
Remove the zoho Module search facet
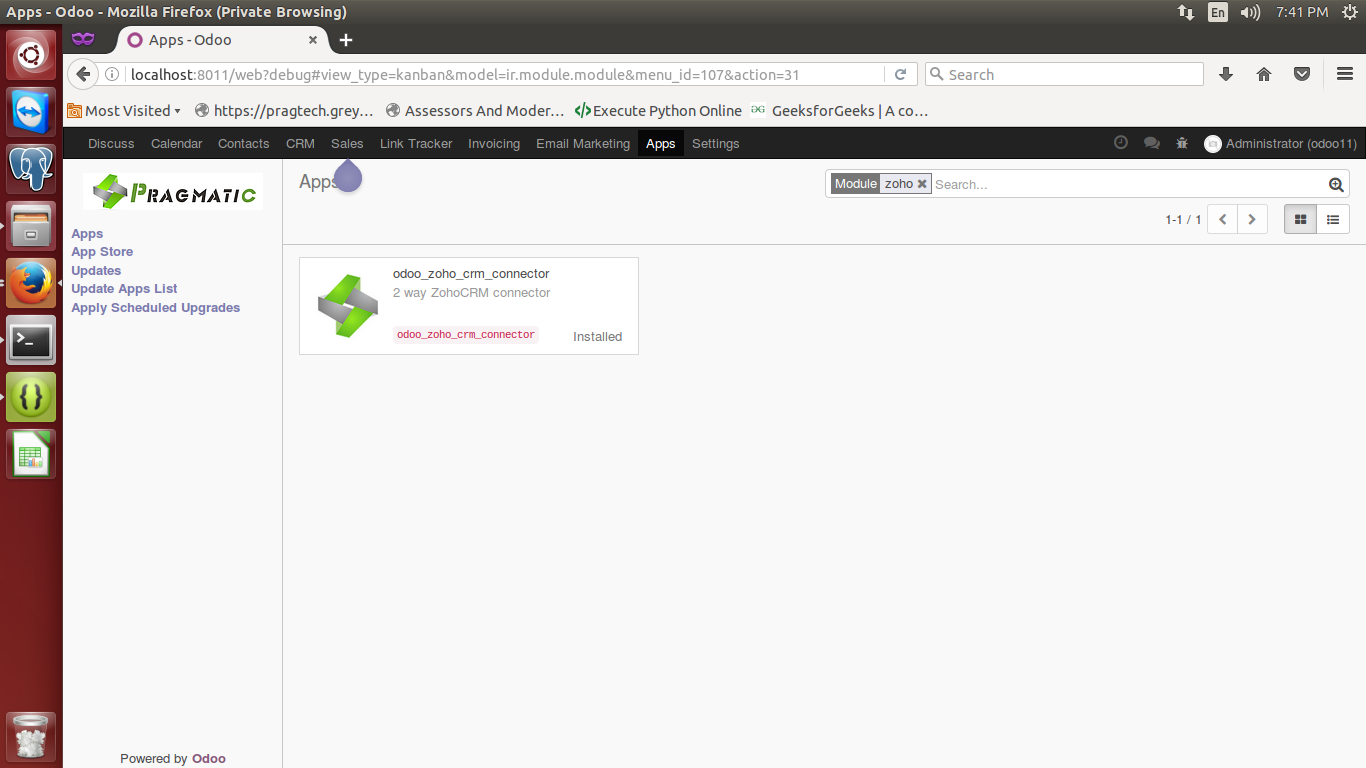coord(922,184)
